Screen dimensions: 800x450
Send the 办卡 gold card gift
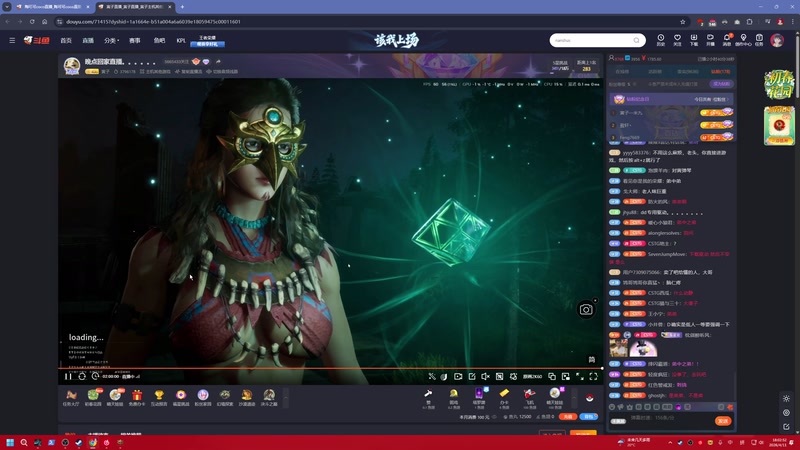tap(504, 398)
